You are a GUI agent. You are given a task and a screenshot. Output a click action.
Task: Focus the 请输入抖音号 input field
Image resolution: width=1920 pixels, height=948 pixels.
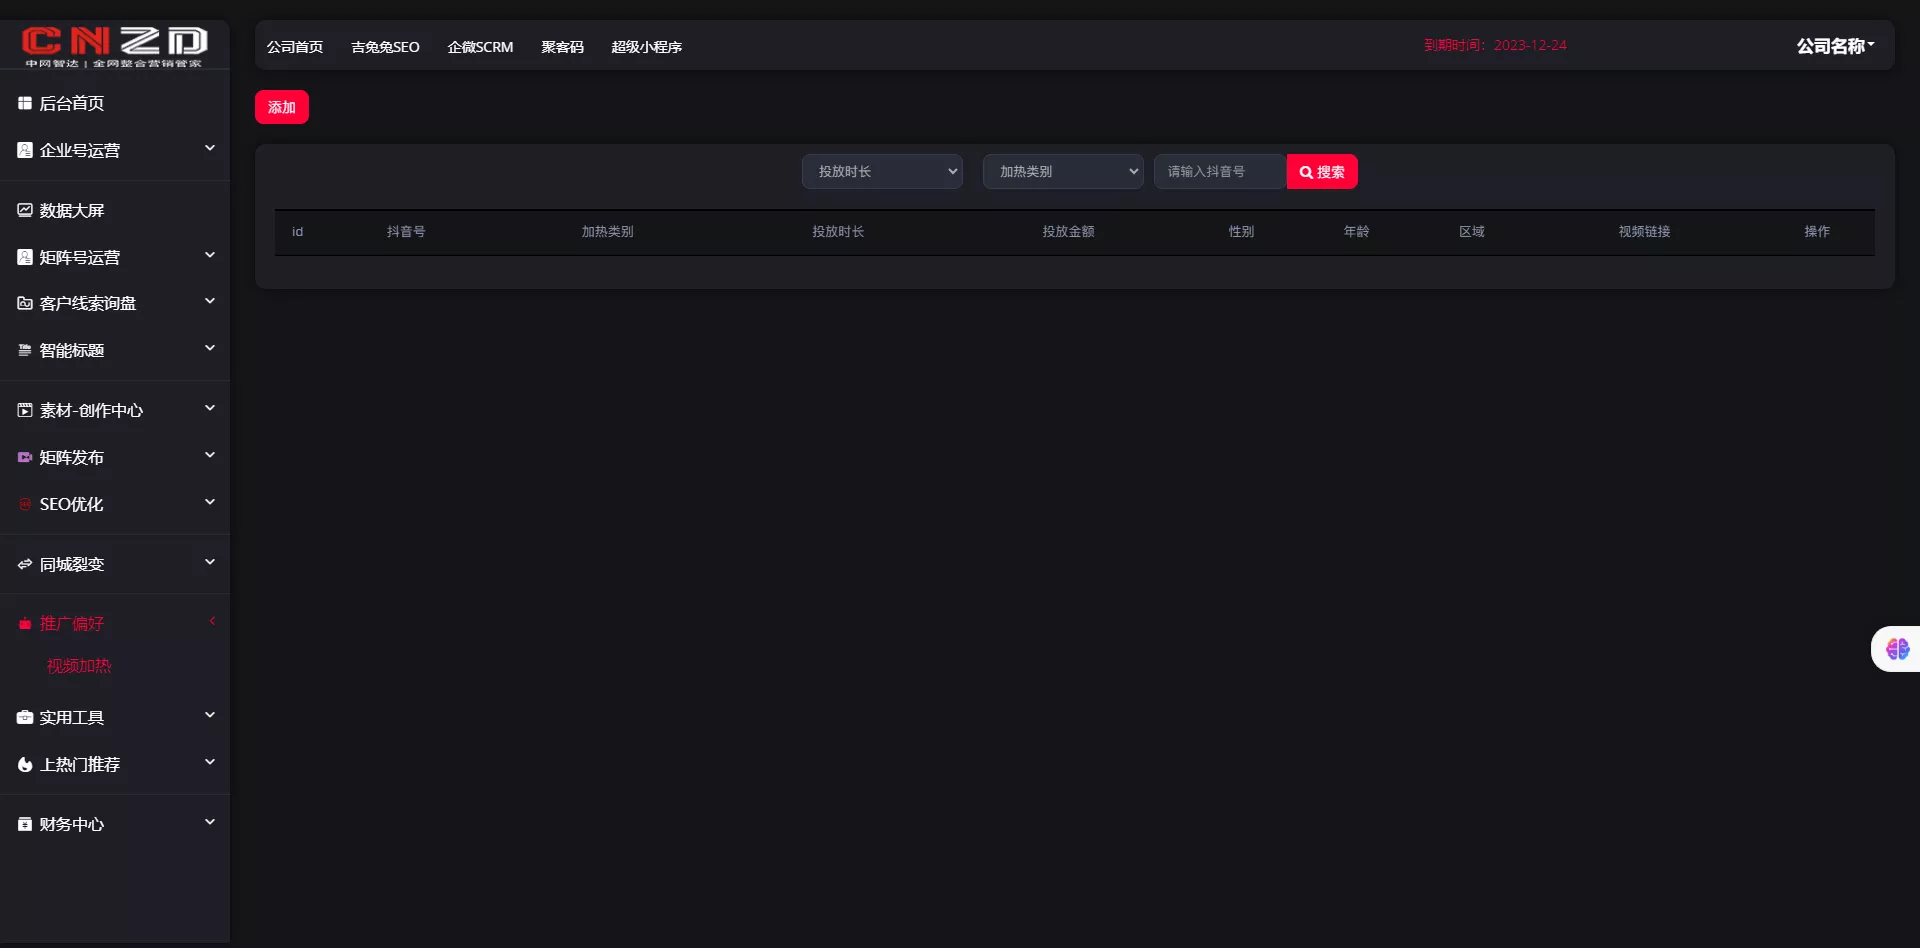point(1220,171)
